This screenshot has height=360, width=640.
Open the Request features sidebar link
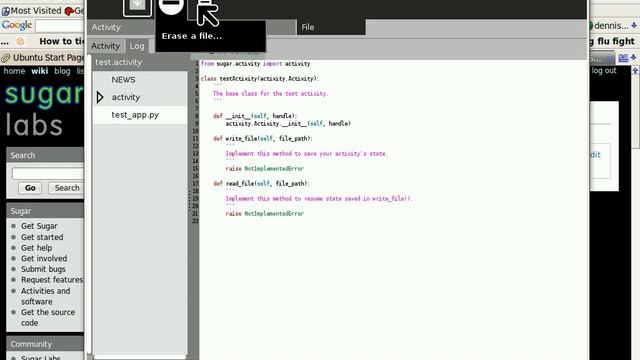[x=52, y=280]
